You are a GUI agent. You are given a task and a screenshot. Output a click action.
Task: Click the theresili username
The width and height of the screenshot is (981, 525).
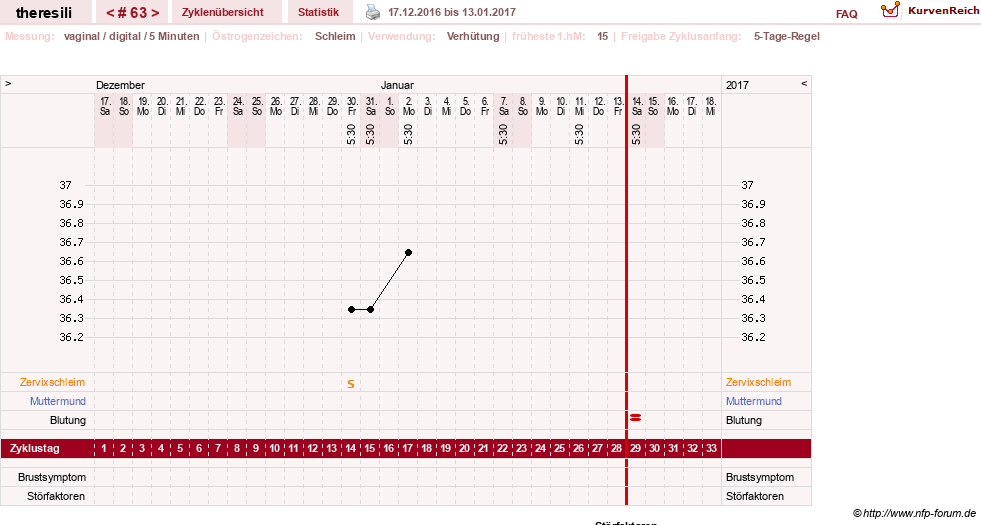pos(44,13)
